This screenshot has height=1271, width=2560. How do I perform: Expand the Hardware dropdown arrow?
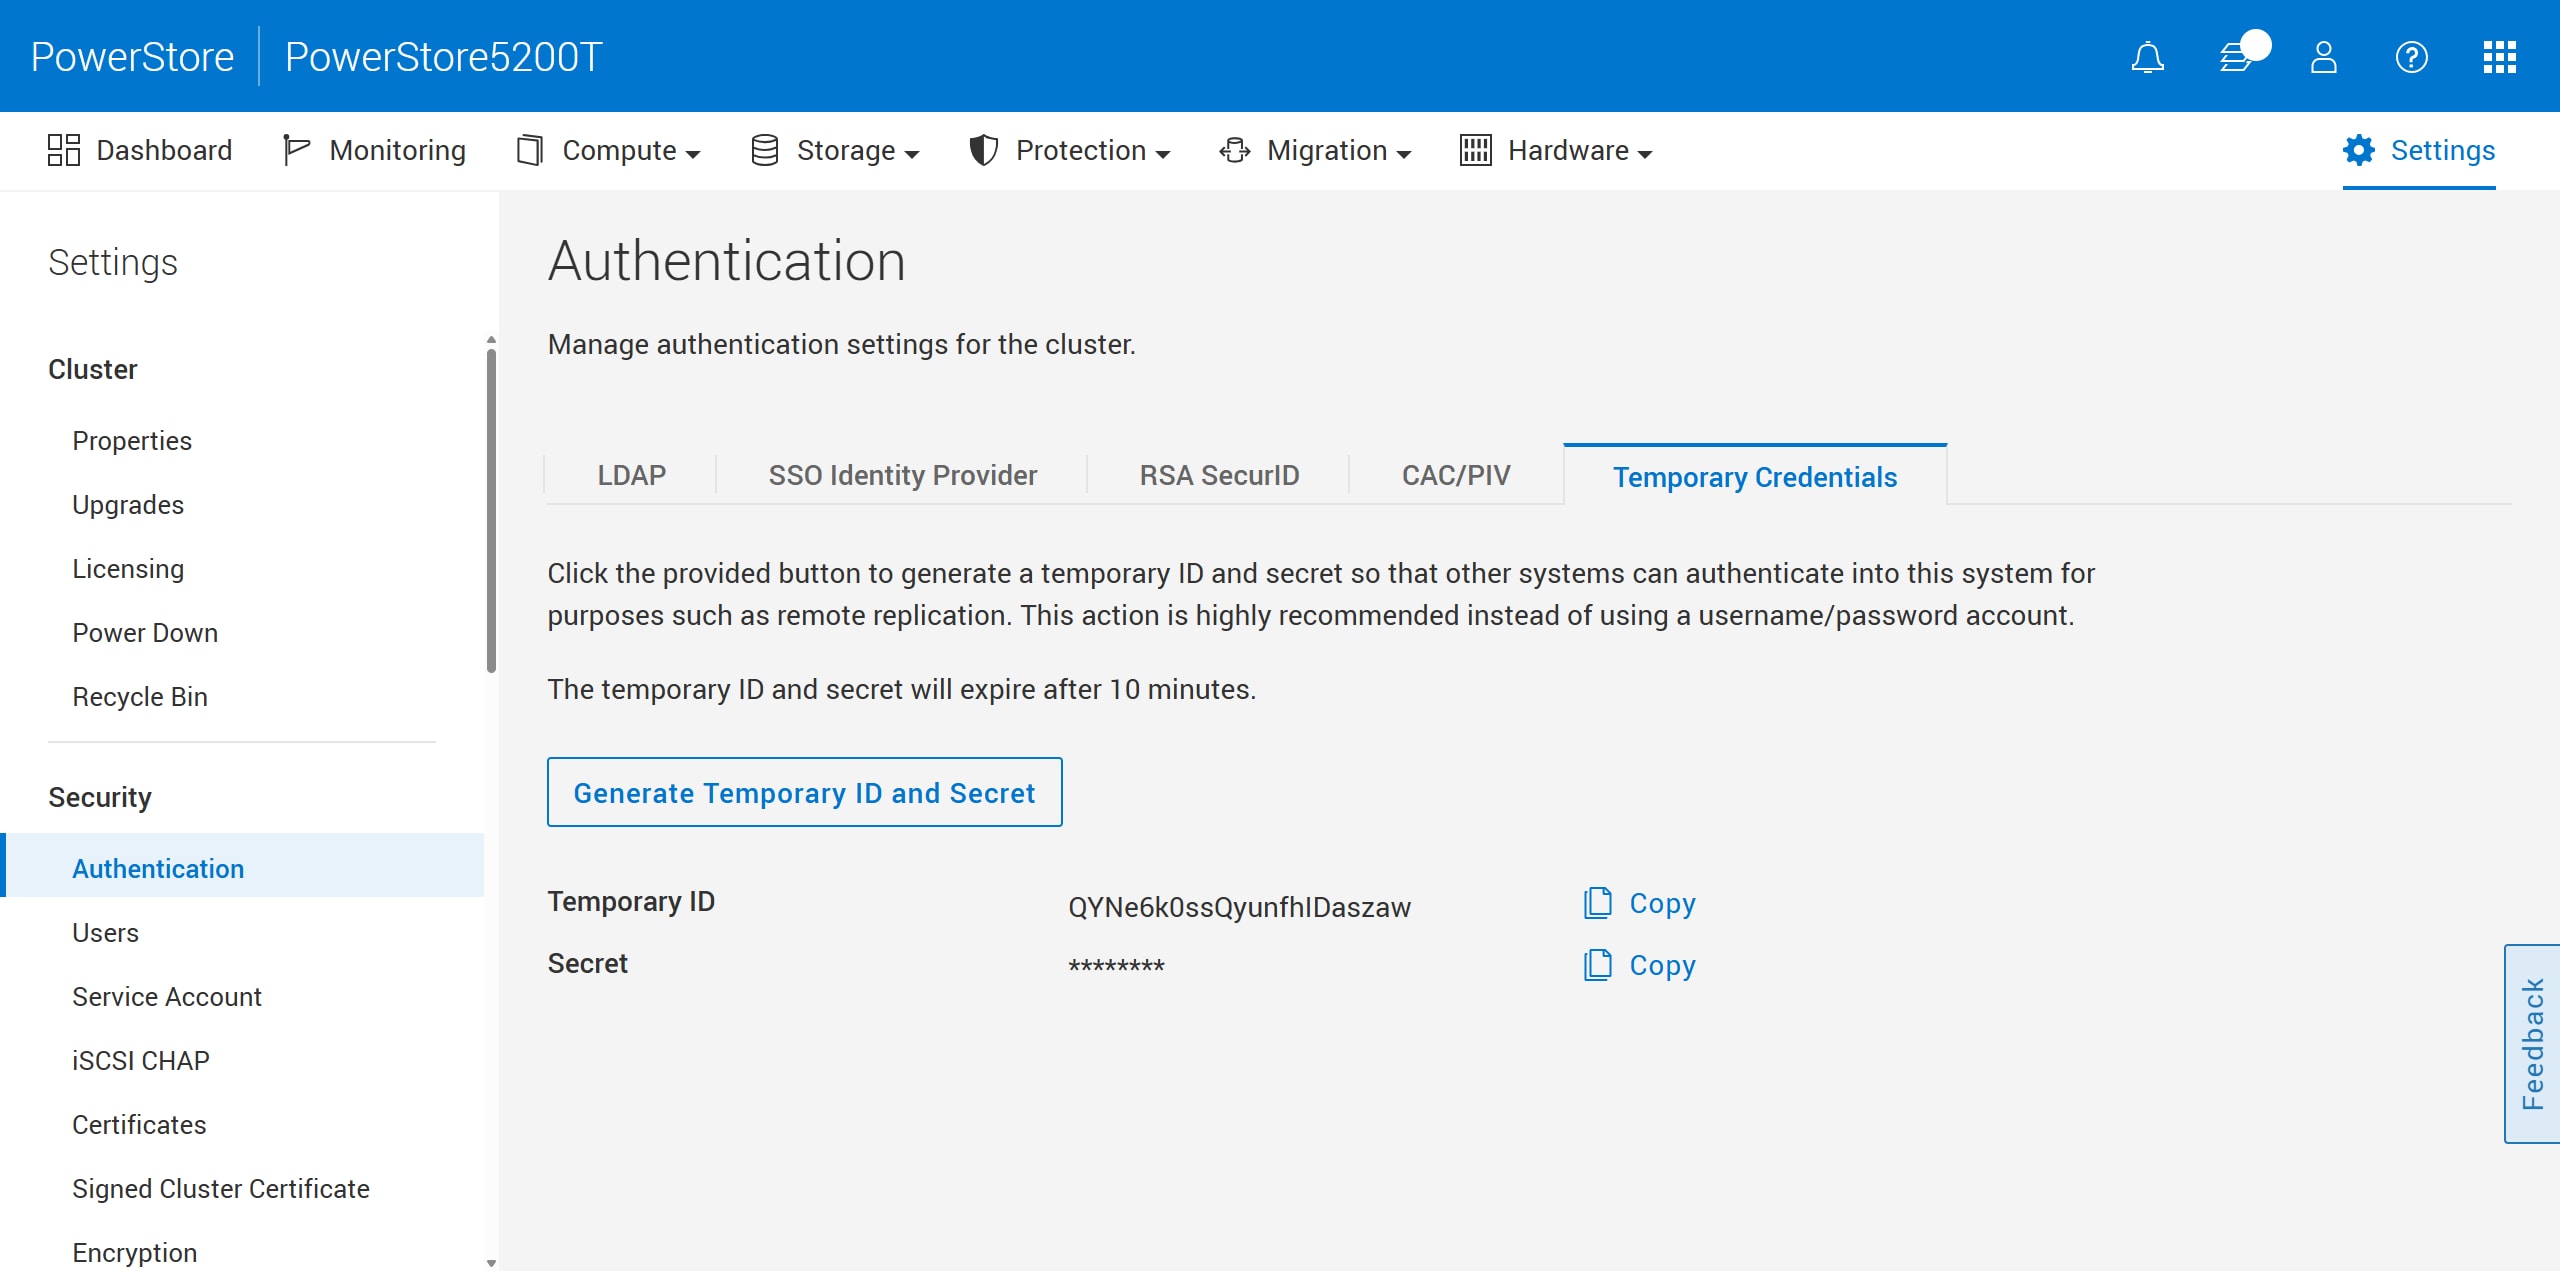click(x=1645, y=154)
